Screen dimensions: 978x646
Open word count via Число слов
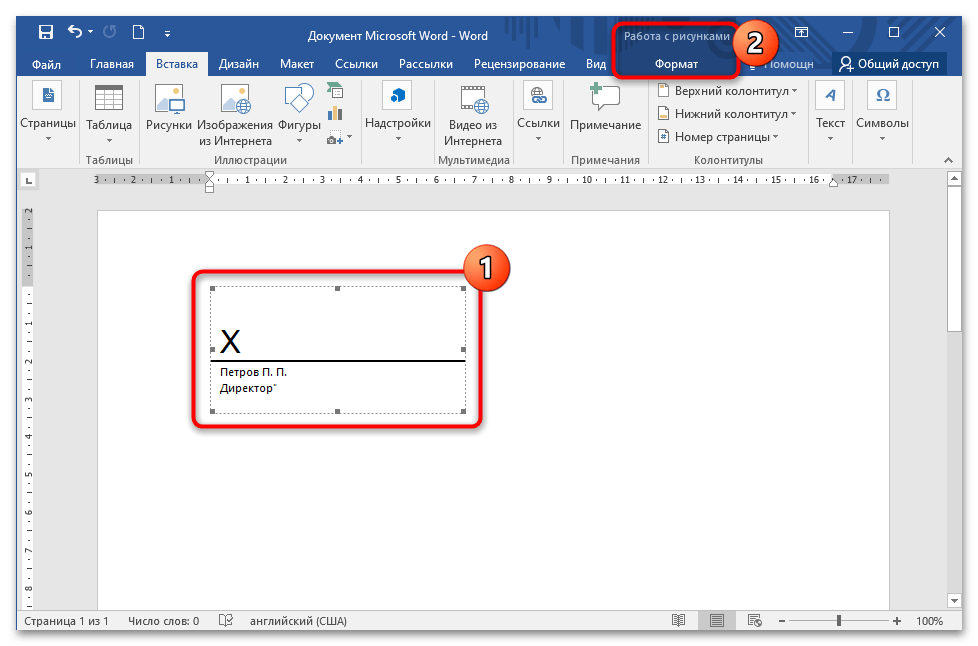tap(160, 620)
